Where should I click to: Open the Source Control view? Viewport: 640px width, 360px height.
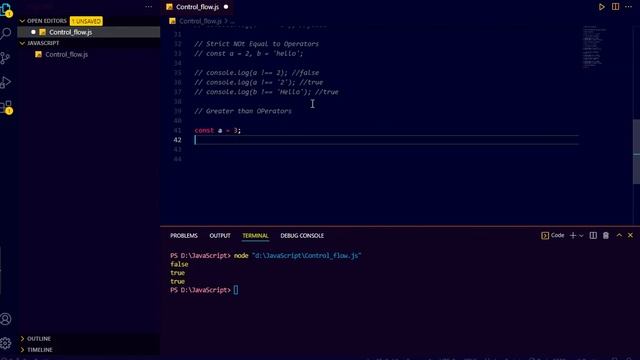6,58
